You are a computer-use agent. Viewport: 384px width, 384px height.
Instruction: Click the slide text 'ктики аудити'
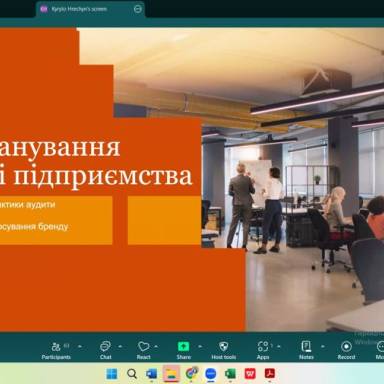pyautogui.click(x=27, y=204)
